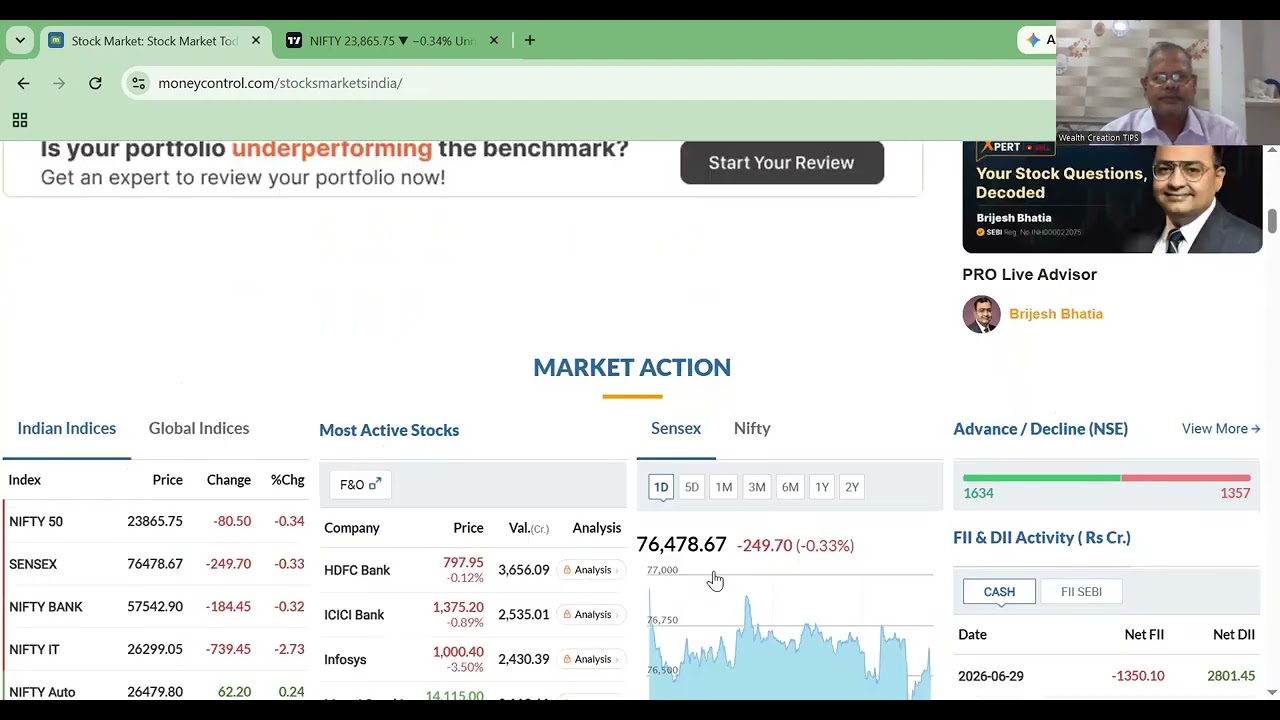Open the F&O external link button
1280x720 pixels.
point(360,484)
